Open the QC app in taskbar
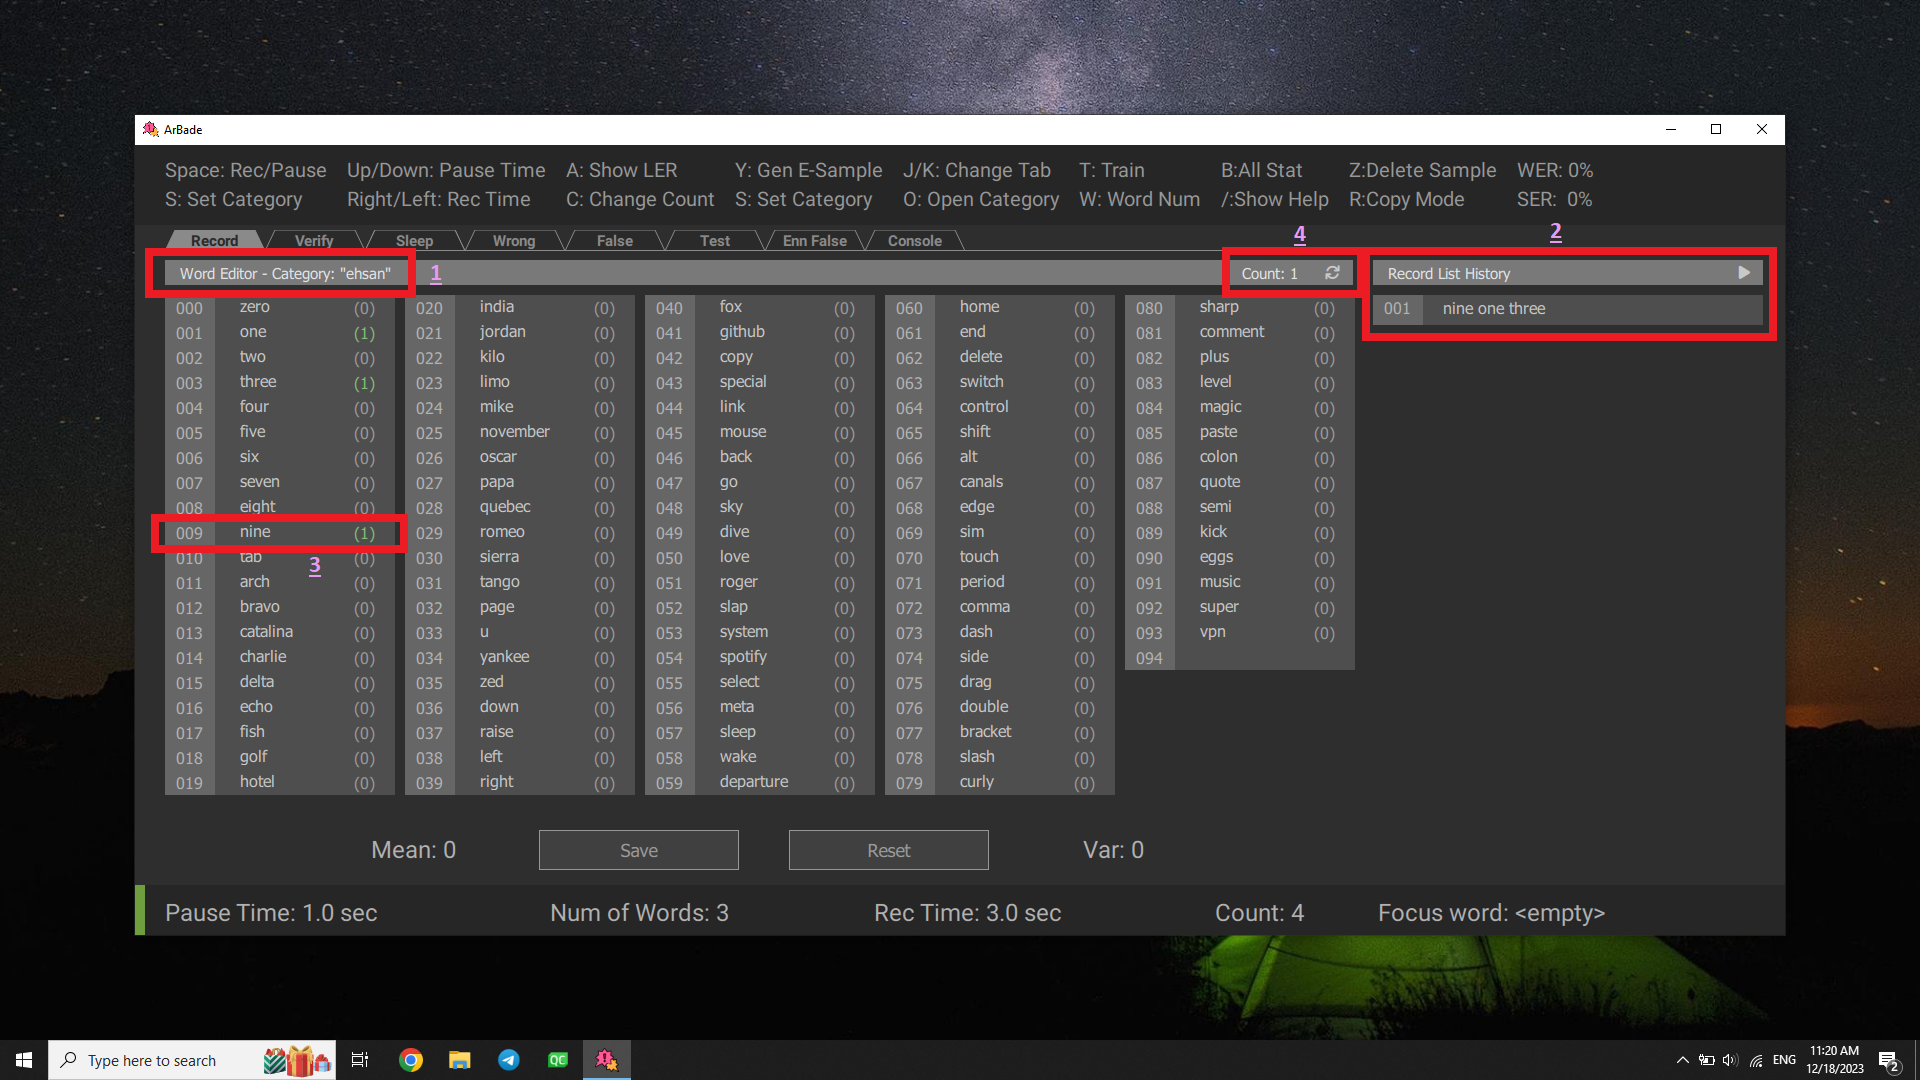 558,1060
